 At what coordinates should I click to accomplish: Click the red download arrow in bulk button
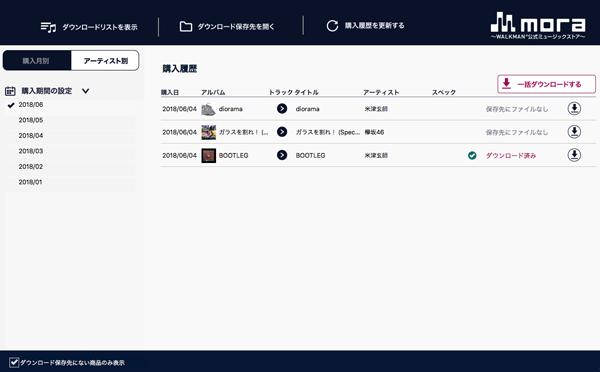506,83
